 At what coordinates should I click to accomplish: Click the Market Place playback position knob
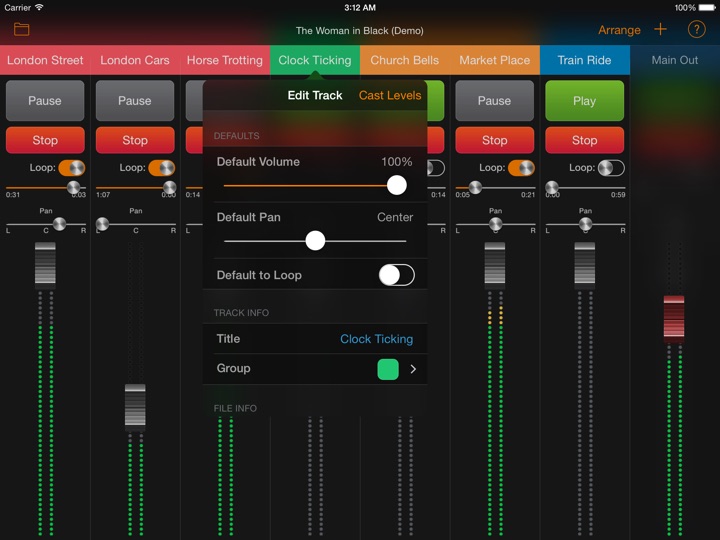tap(475, 187)
